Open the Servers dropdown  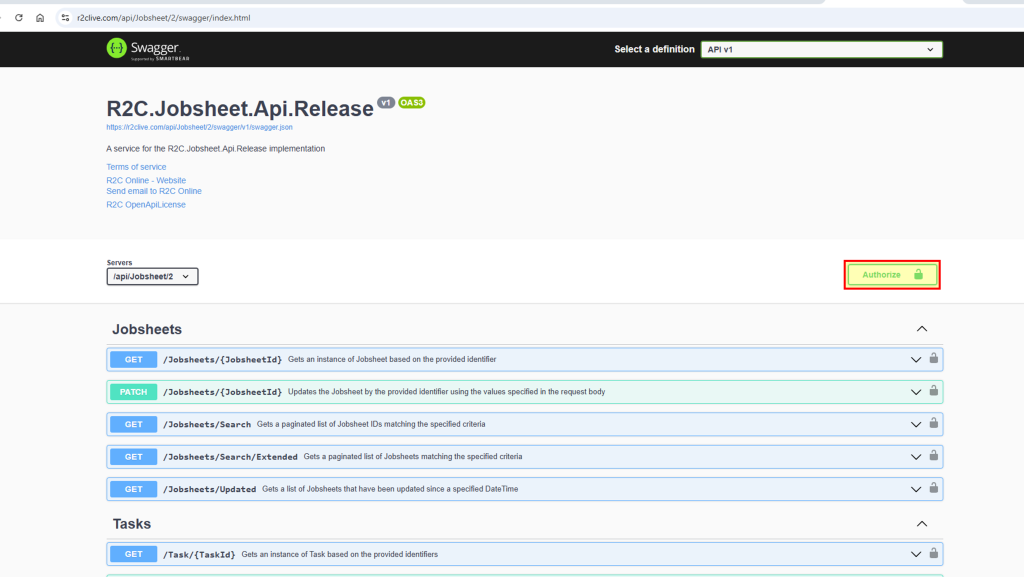[151, 277]
